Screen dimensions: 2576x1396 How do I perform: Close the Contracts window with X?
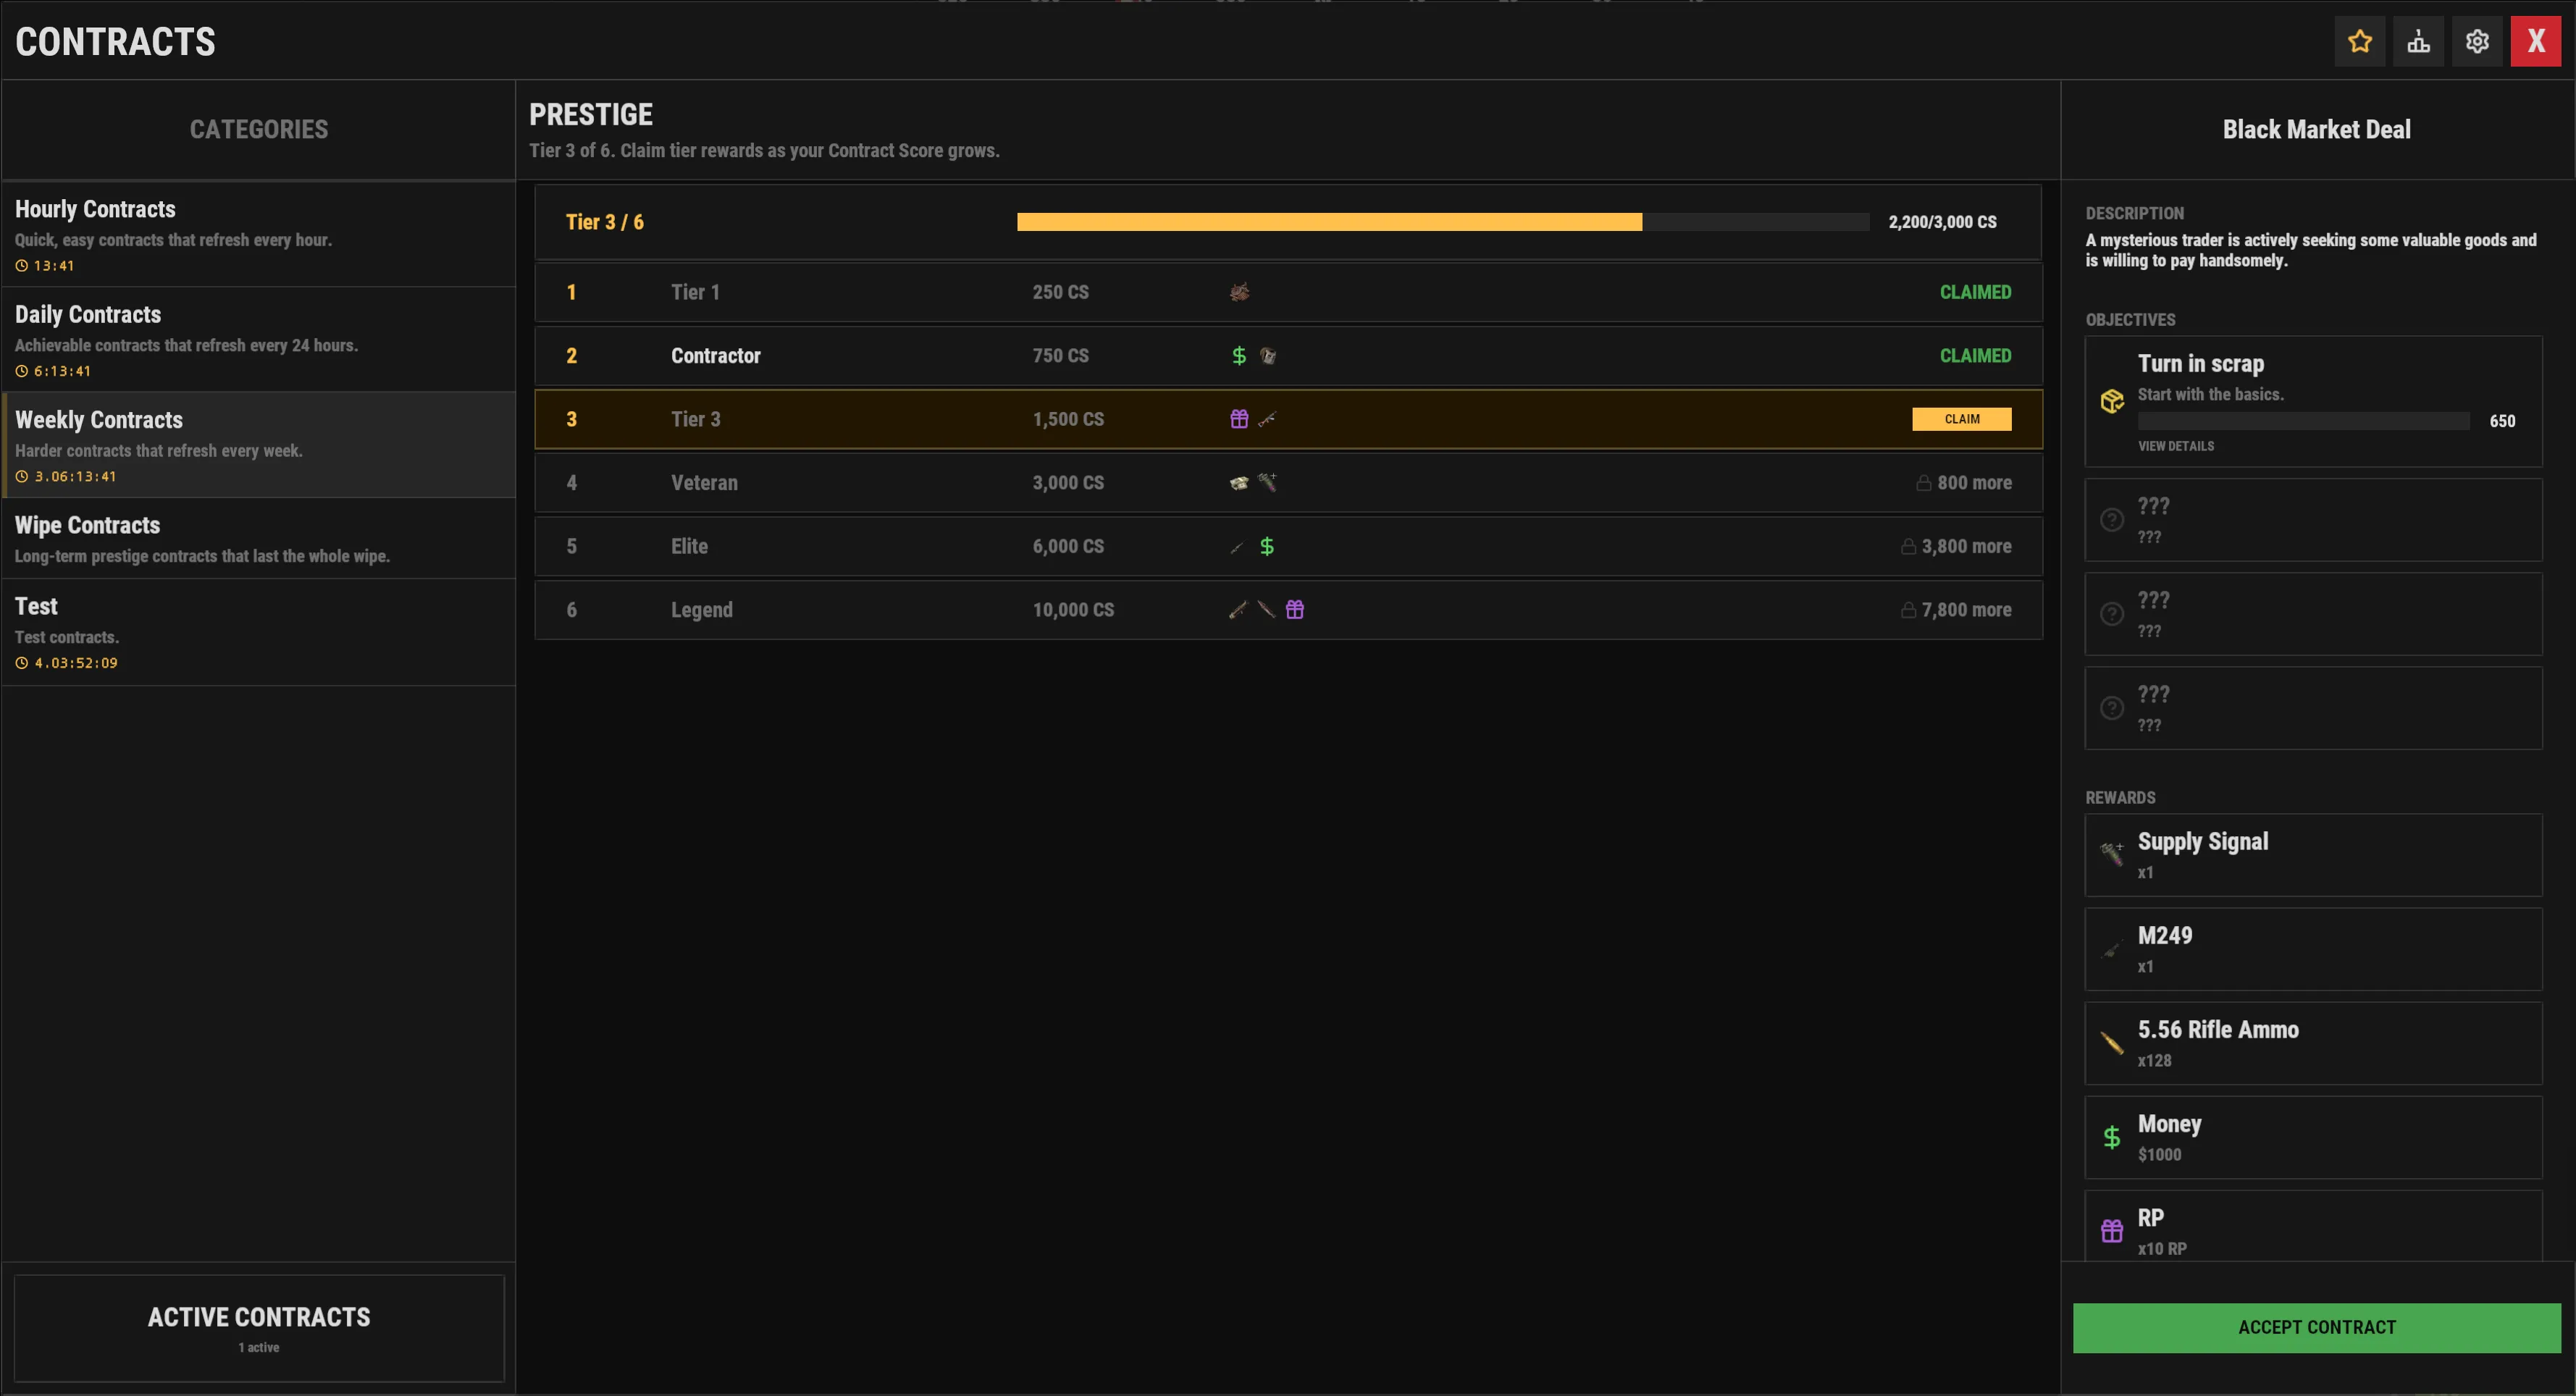point(2536,41)
